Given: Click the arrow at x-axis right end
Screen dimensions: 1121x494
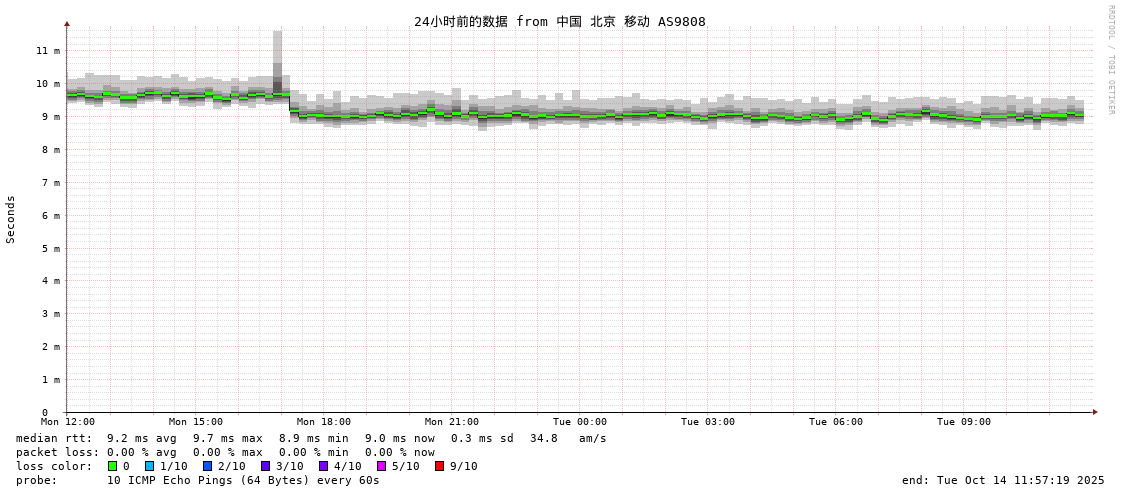Looking at the screenshot, I should [x=1095, y=412].
